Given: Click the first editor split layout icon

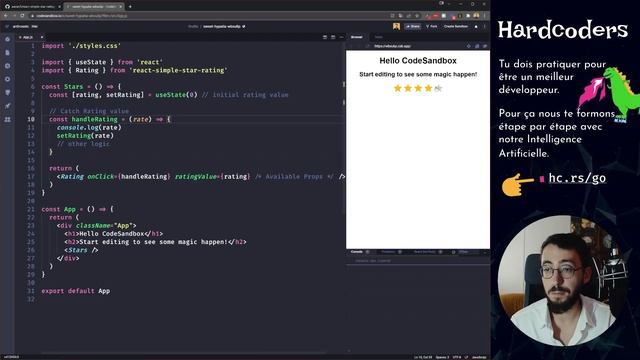Looking at the screenshot, I should (325, 37).
